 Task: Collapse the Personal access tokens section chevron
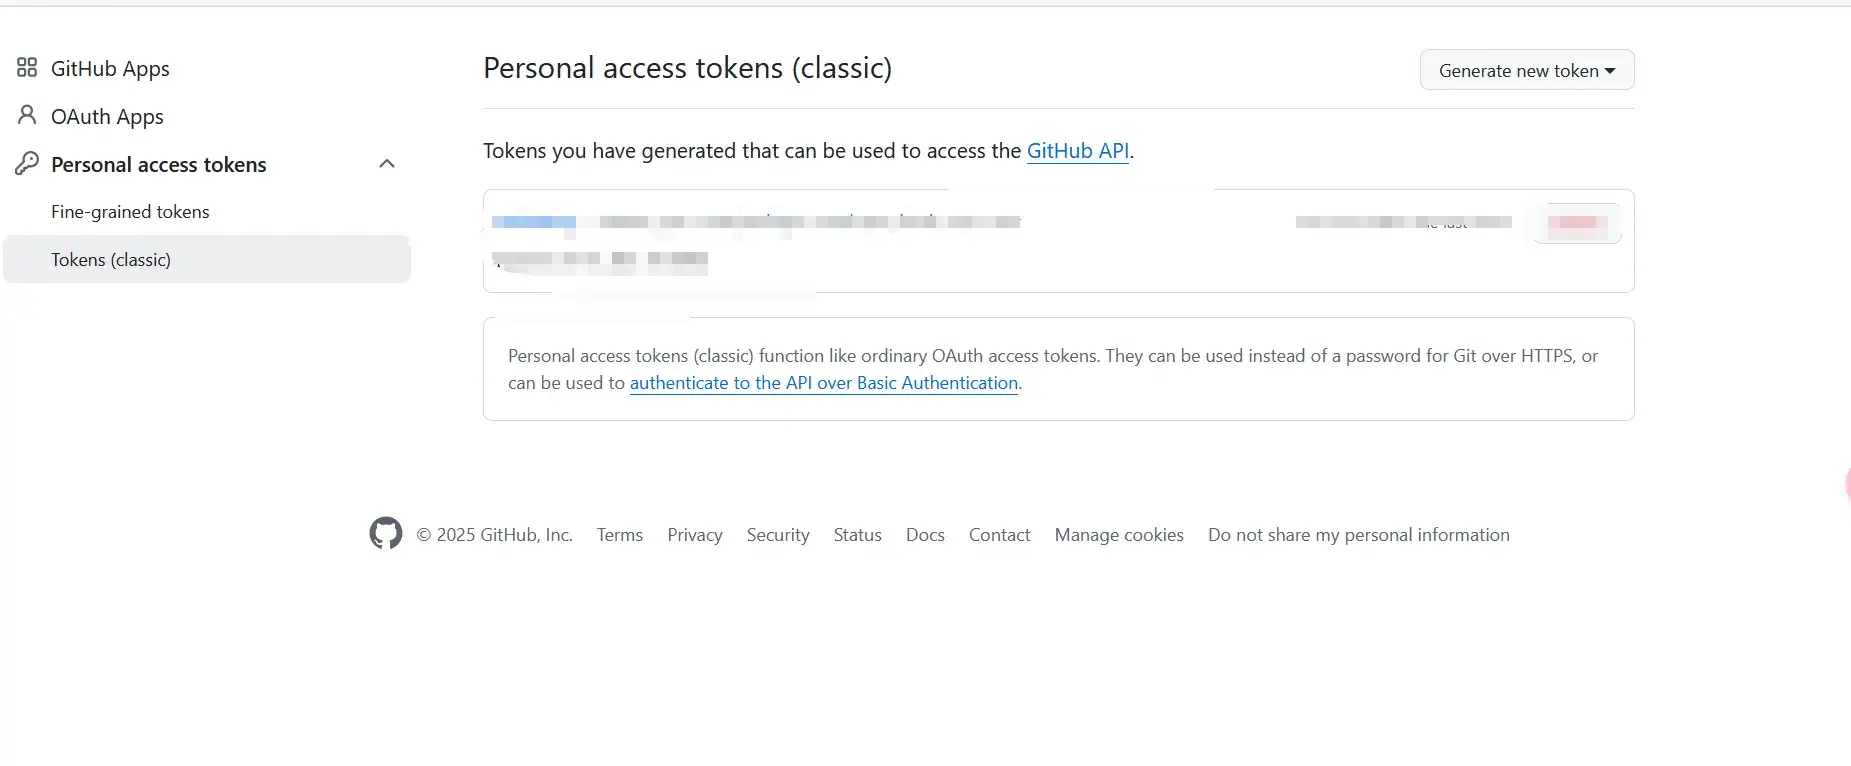tap(387, 164)
